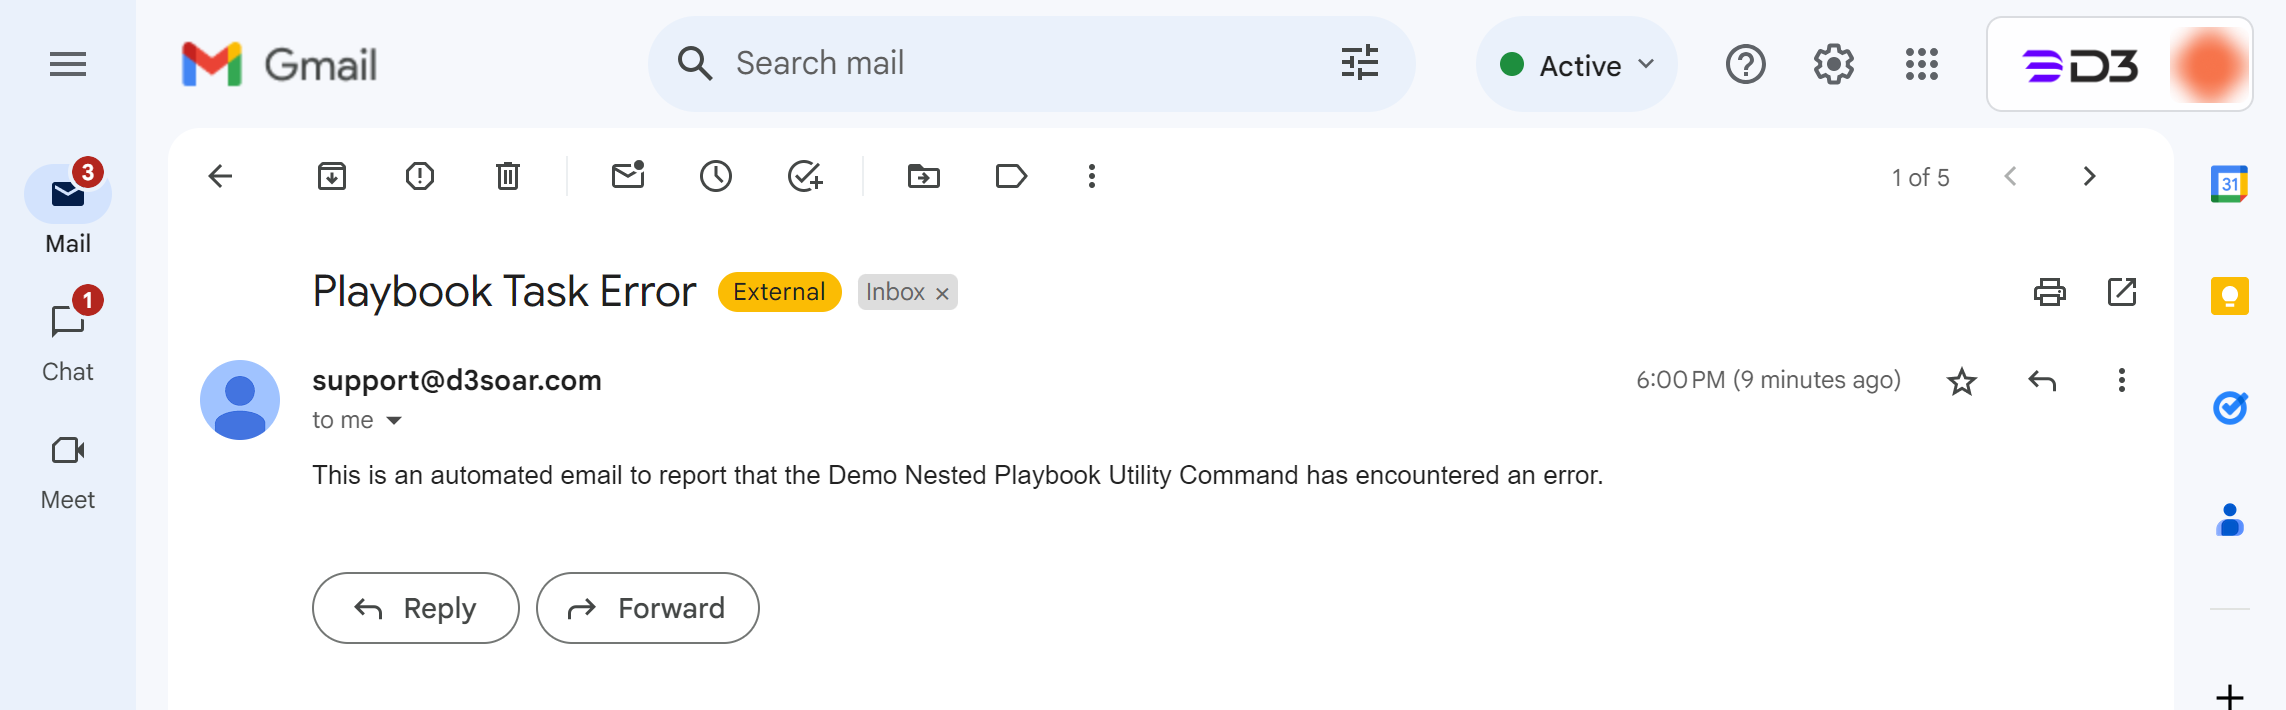The height and width of the screenshot is (710, 2286).
Task: Switch to the Meet tab
Action: 68,468
